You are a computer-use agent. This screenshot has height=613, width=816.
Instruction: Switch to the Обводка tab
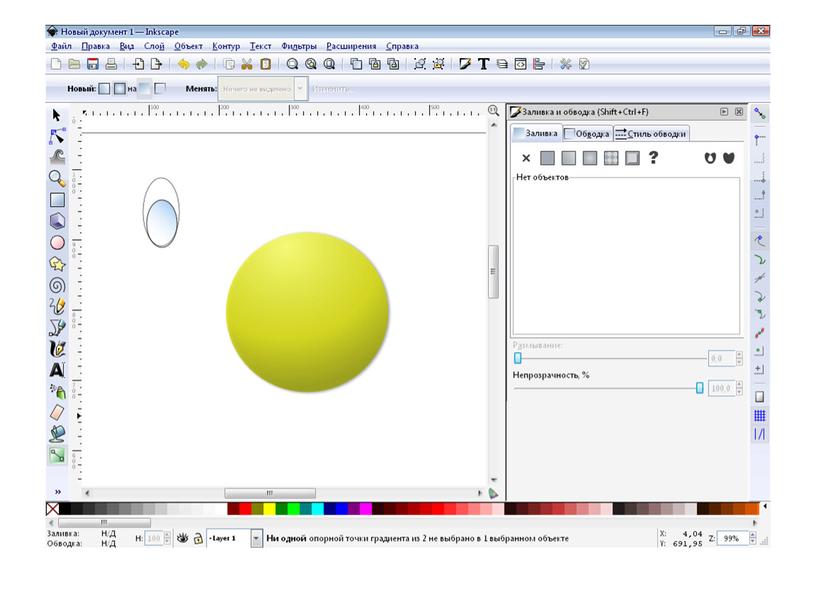tap(588, 134)
